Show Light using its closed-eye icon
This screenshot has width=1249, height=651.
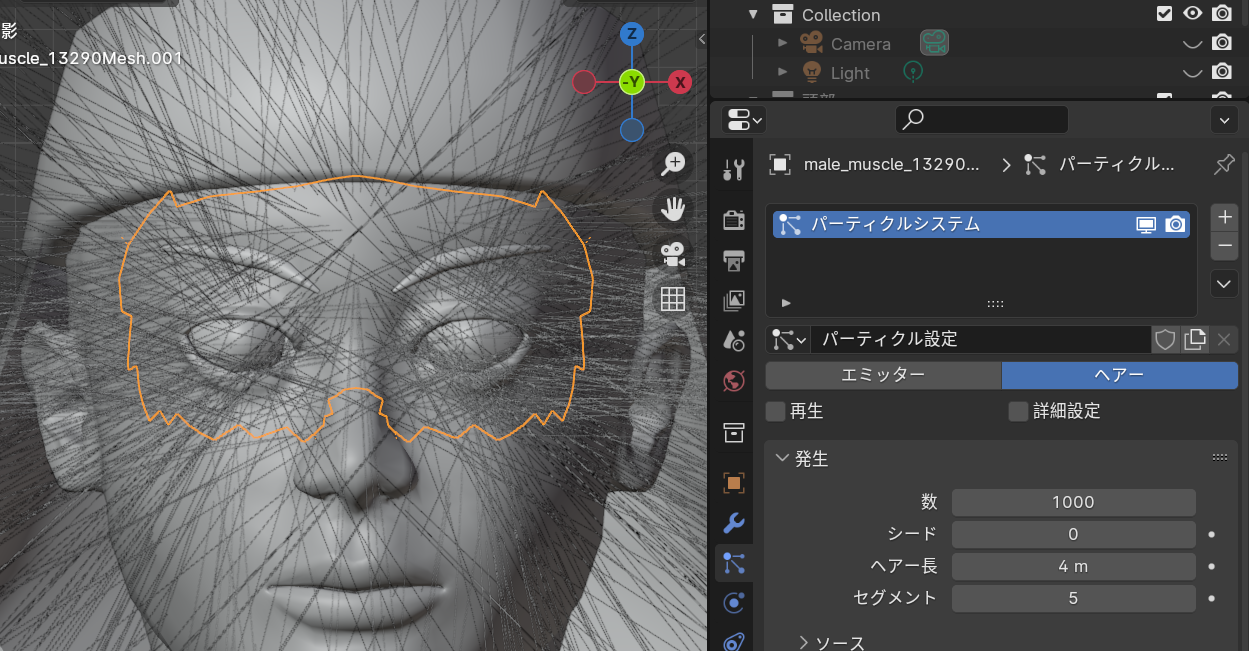[1192, 72]
